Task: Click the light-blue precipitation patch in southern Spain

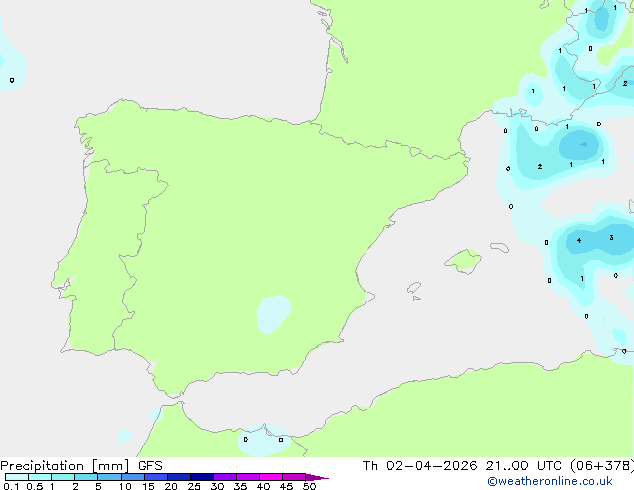Action: click(274, 315)
